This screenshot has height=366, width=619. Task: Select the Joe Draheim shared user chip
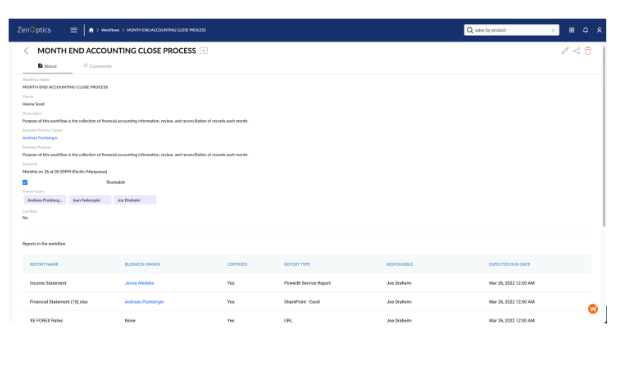pos(135,200)
